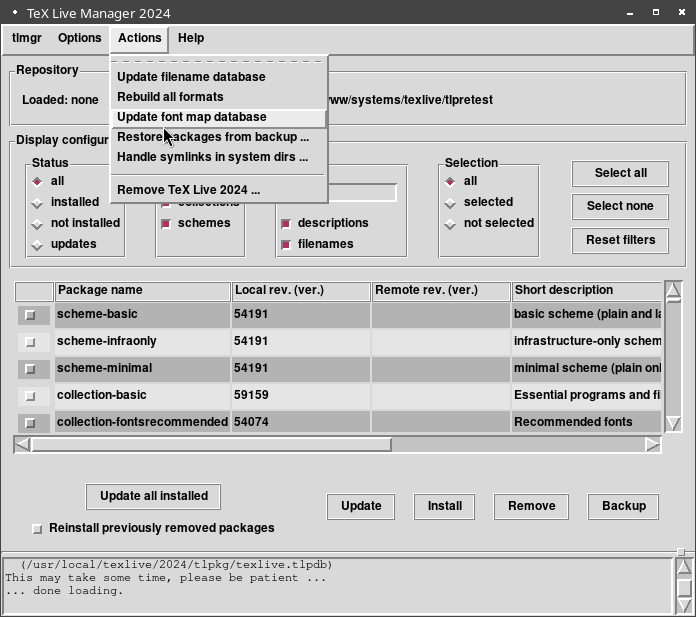Click the Package name column header
The width and height of the screenshot is (696, 617).
(142, 290)
